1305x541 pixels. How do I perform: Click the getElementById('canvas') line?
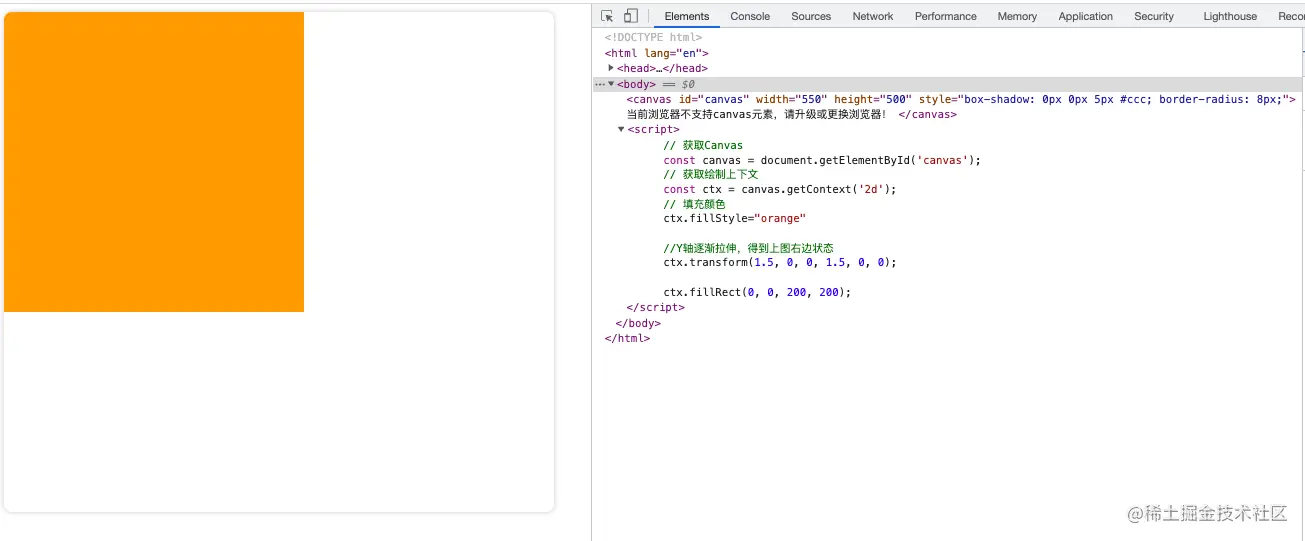point(822,160)
